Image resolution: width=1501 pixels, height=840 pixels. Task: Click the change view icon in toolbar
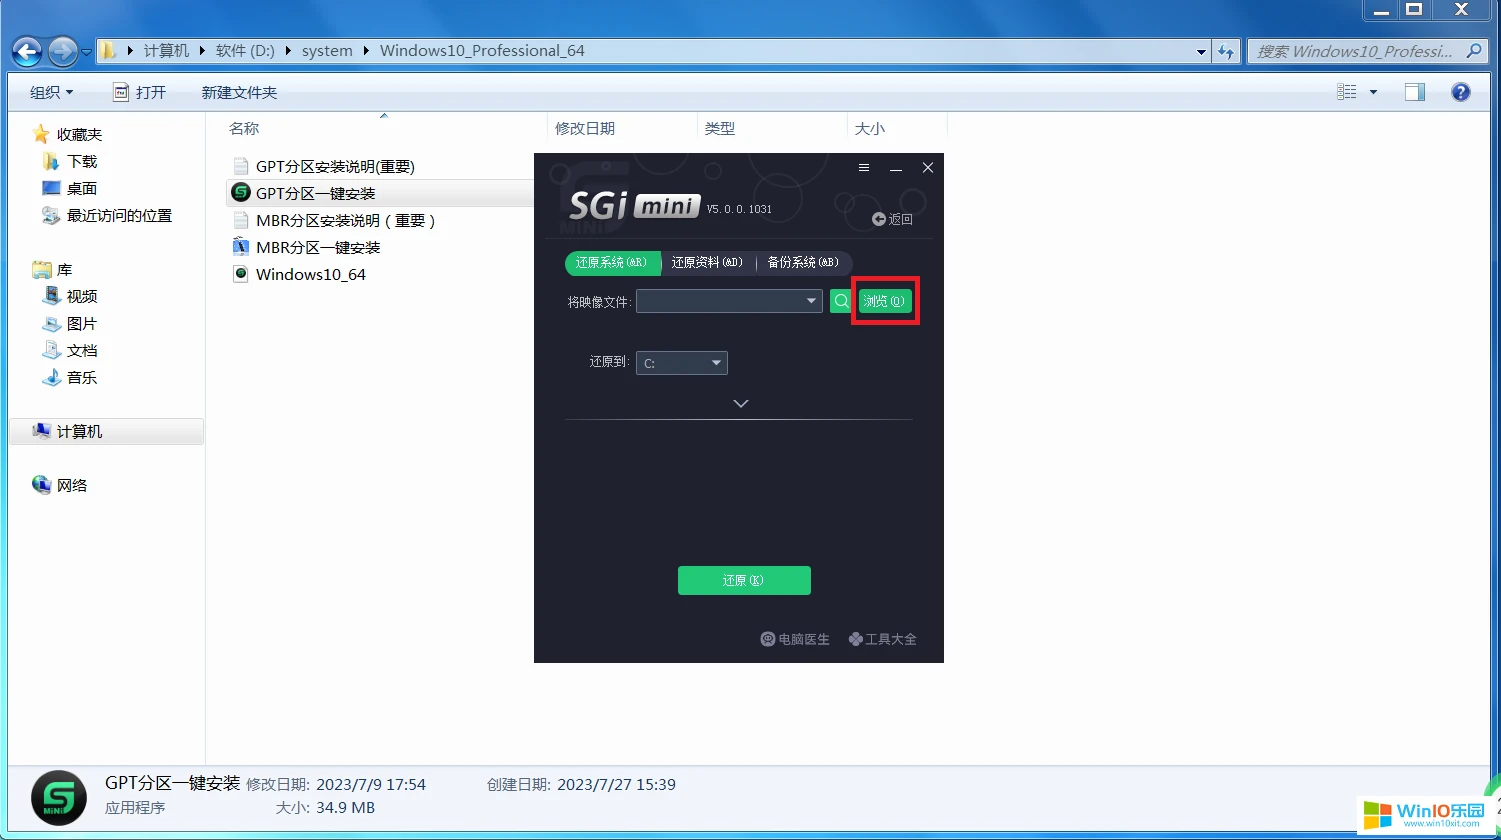click(1347, 92)
